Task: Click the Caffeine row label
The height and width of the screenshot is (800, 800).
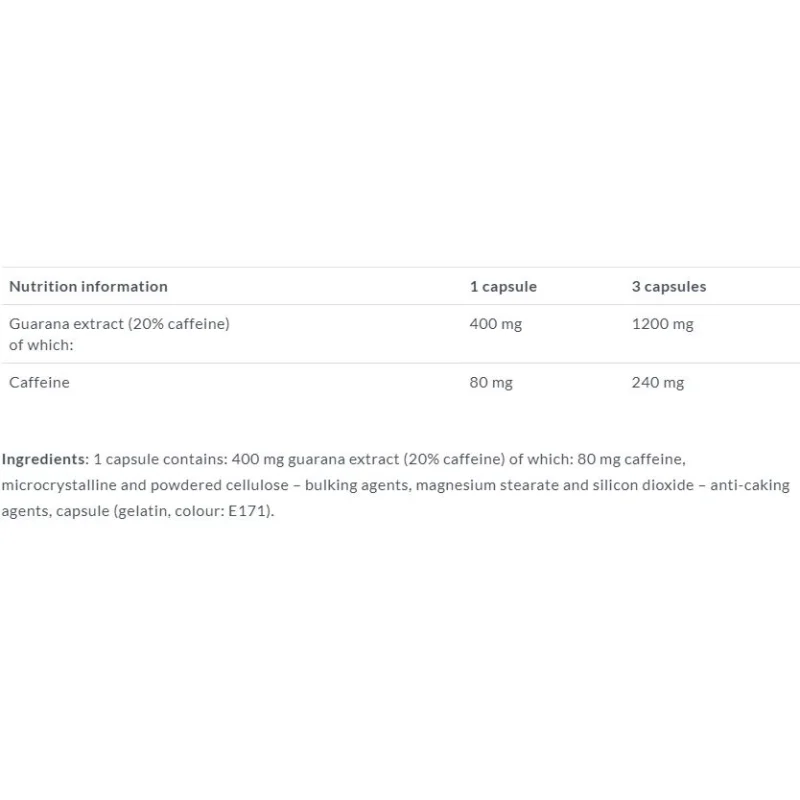Action: coord(39,383)
